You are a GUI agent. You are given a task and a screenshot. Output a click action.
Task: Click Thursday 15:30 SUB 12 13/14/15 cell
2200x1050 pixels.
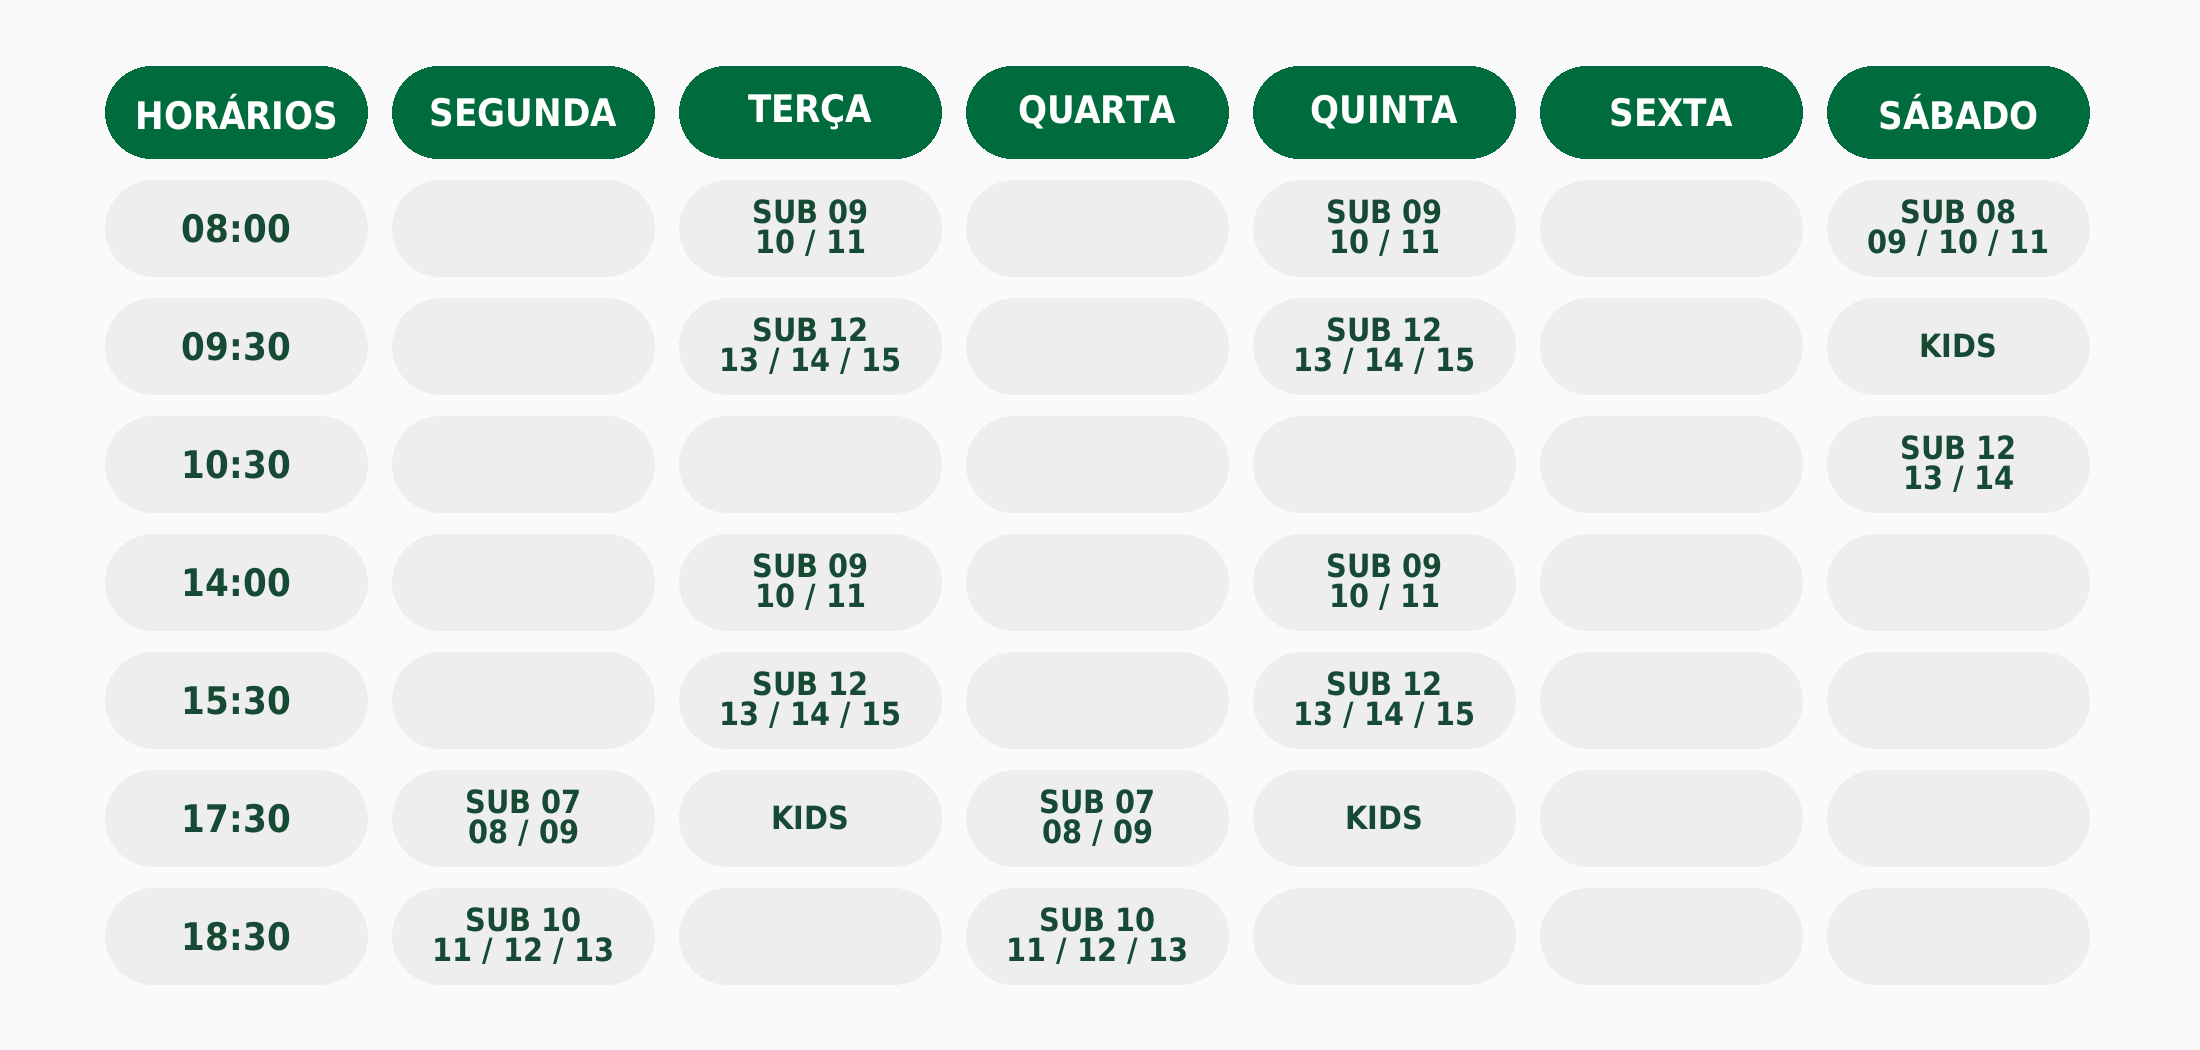1384,701
